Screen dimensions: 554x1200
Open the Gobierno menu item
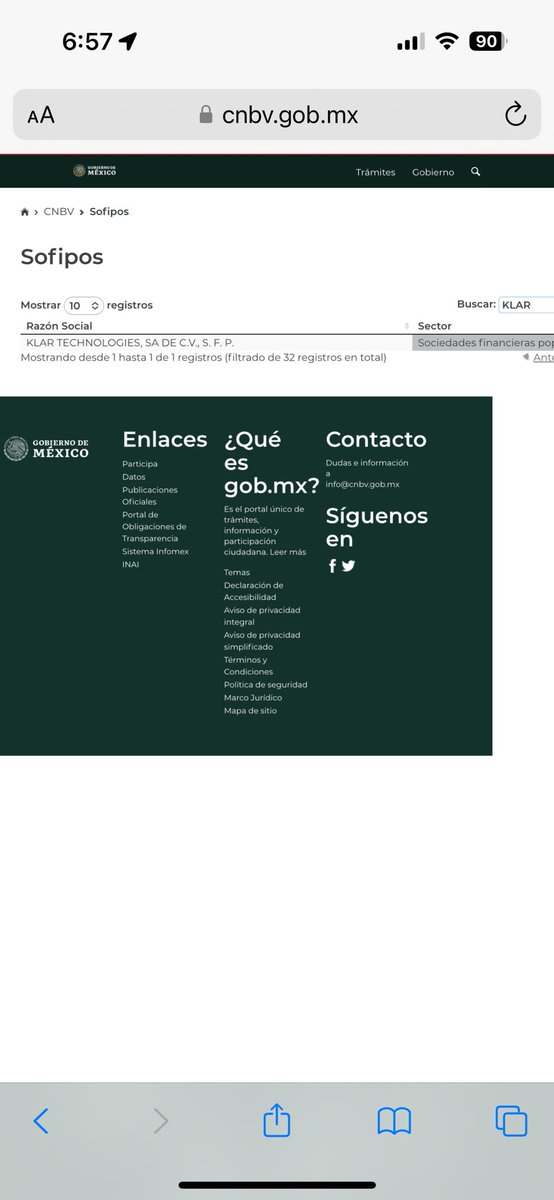433,172
